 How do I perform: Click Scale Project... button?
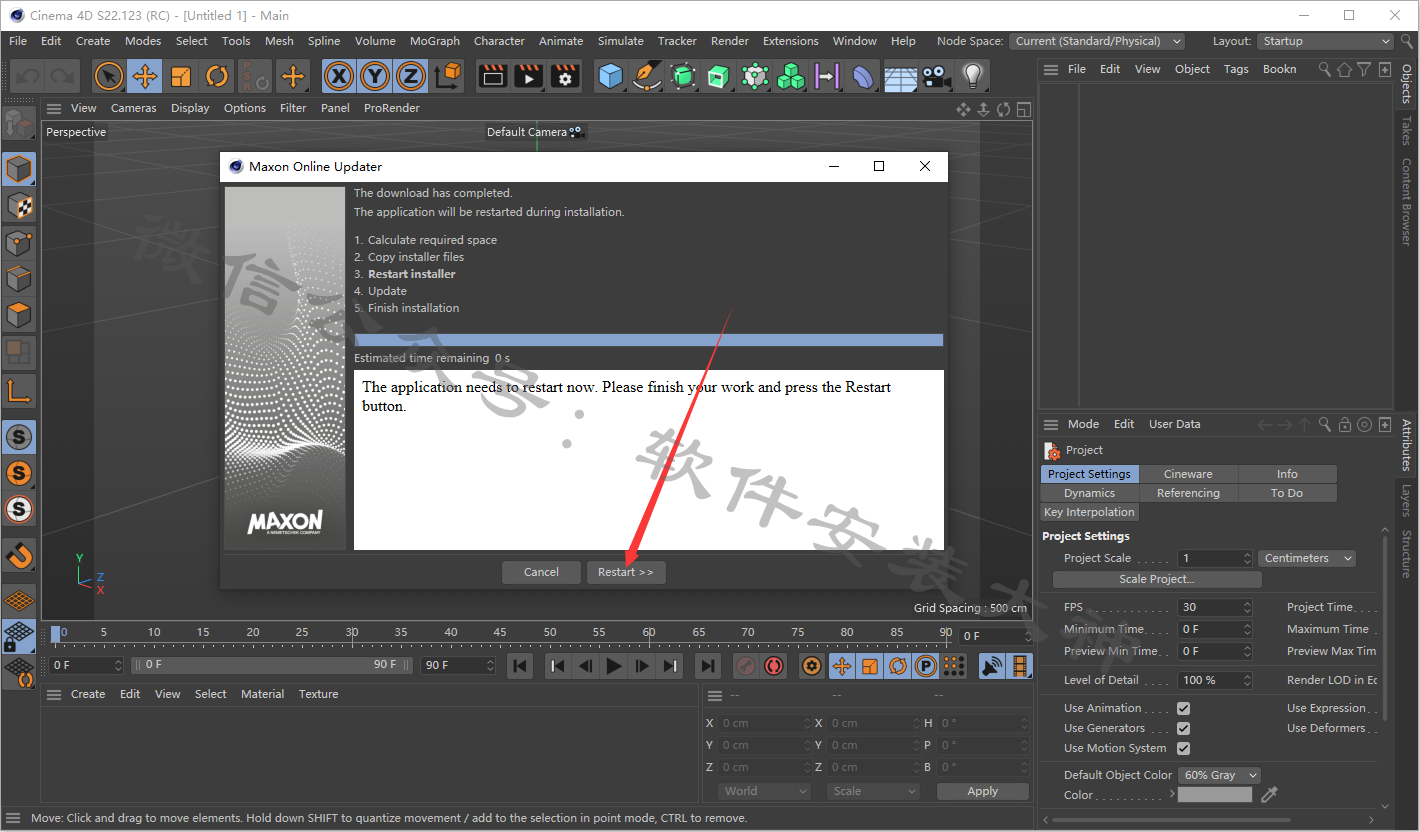pyautogui.click(x=1157, y=579)
